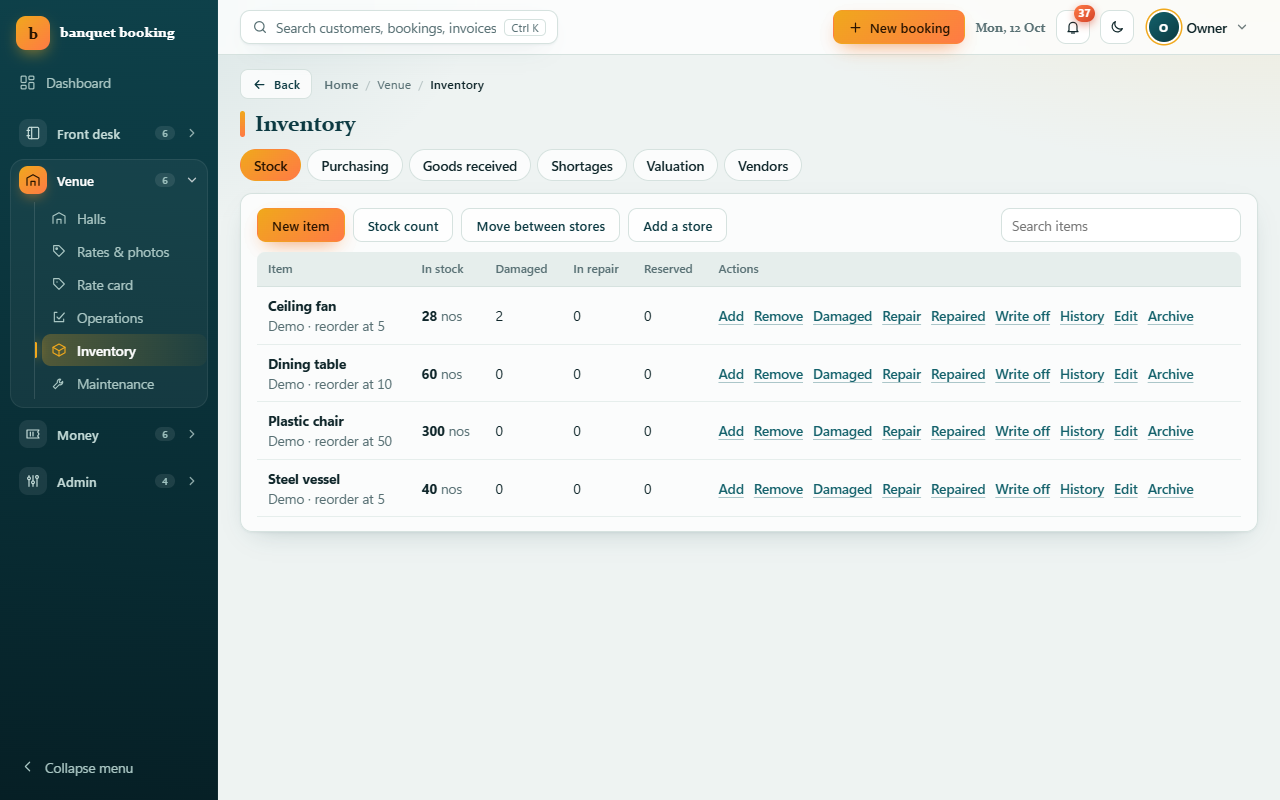
Task: Open the Shortages tab
Action: point(582,166)
